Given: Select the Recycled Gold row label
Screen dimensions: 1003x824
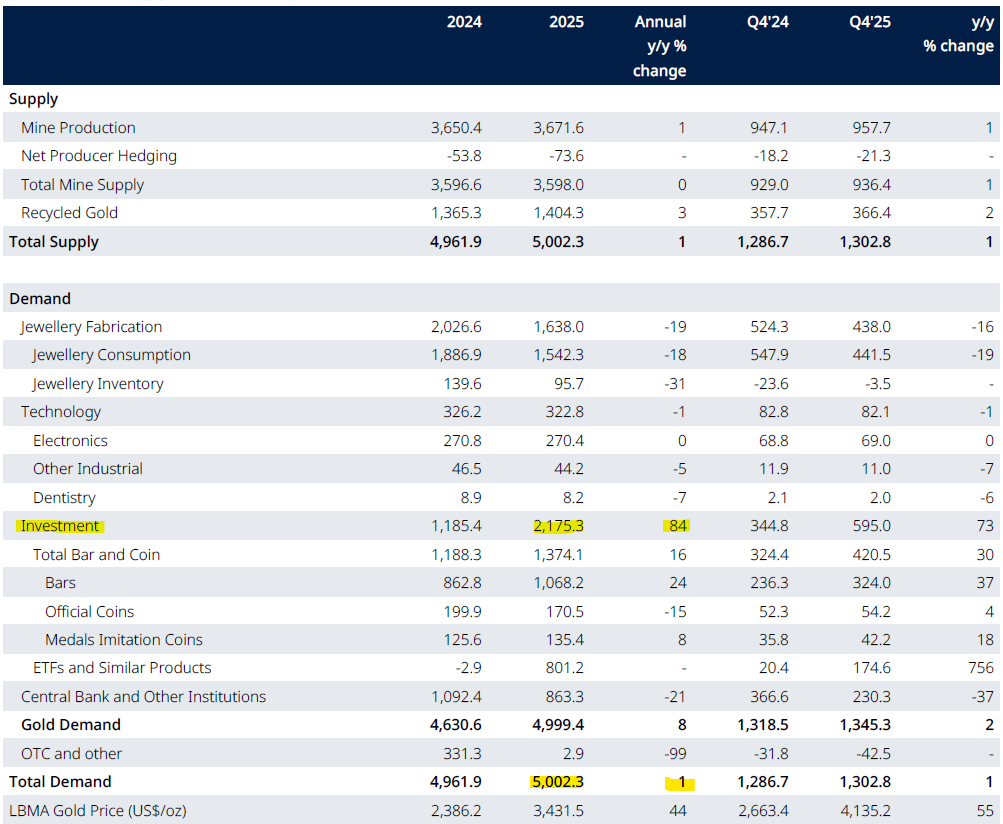Looking at the screenshot, I should click(x=69, y=213).
